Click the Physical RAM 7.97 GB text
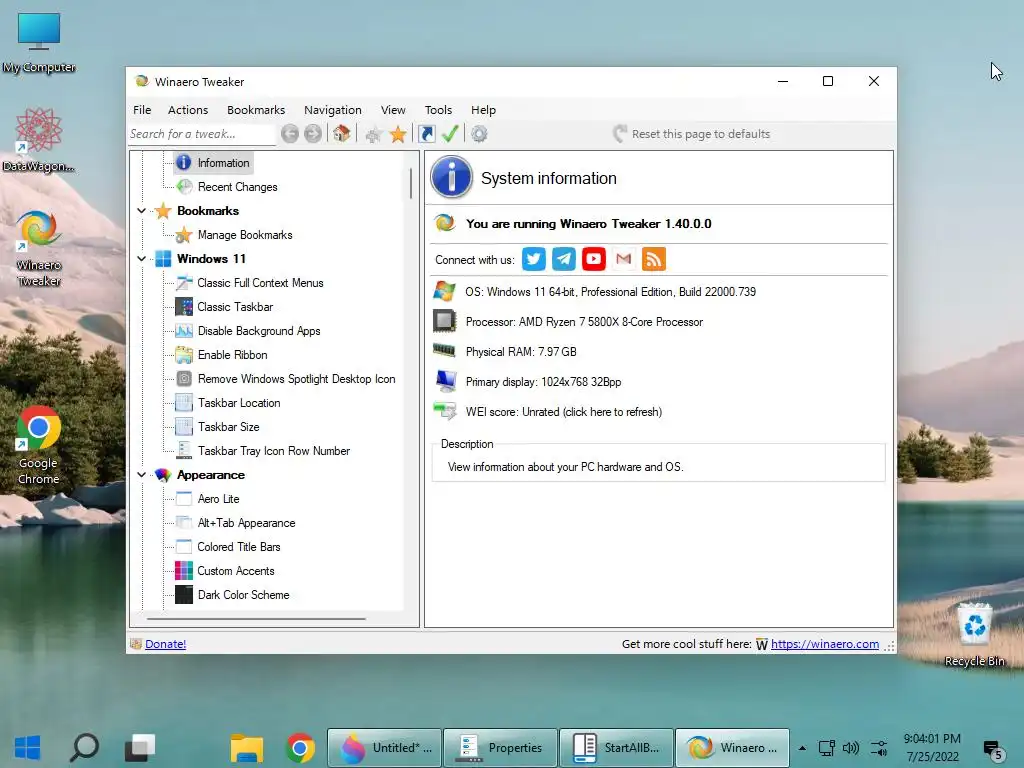Viewport: 1024px width, 768px height. click(521, 352)
